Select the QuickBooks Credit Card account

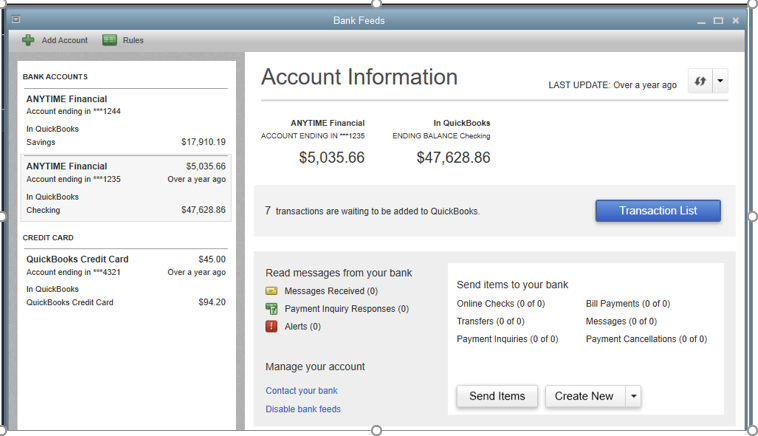(x=126, y=280)
